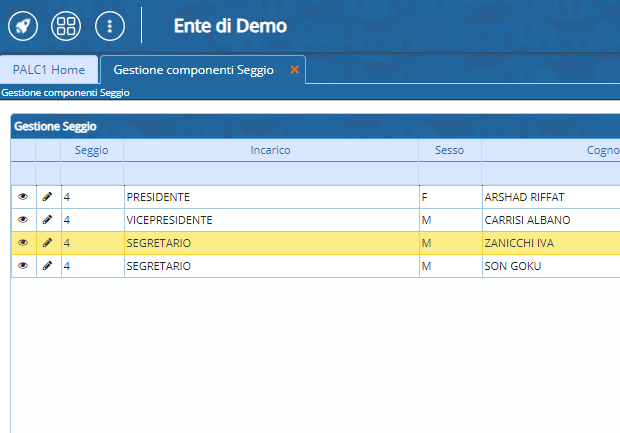Open the four-squares apps grid icon
Viewport: 620px width, 433px height.
66,25
